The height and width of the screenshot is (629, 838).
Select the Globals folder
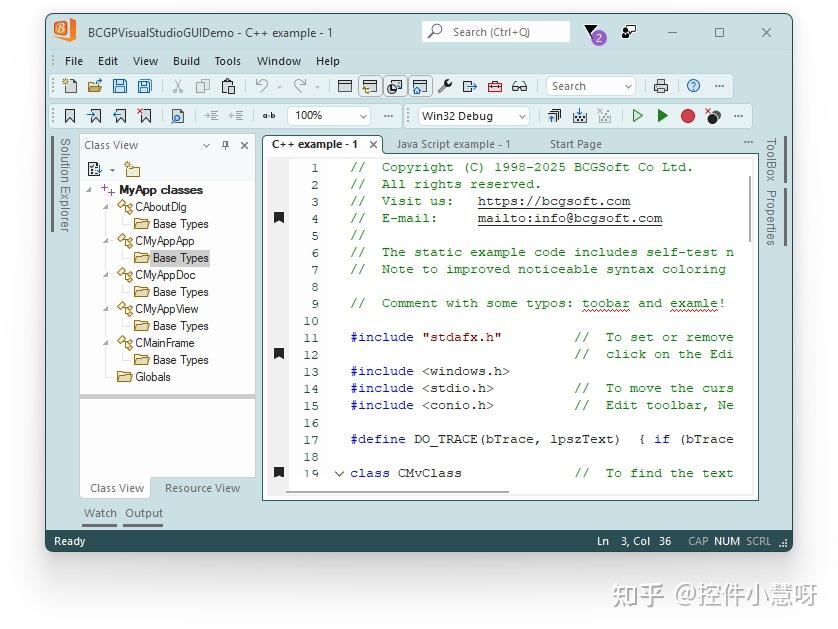(153, 377)
